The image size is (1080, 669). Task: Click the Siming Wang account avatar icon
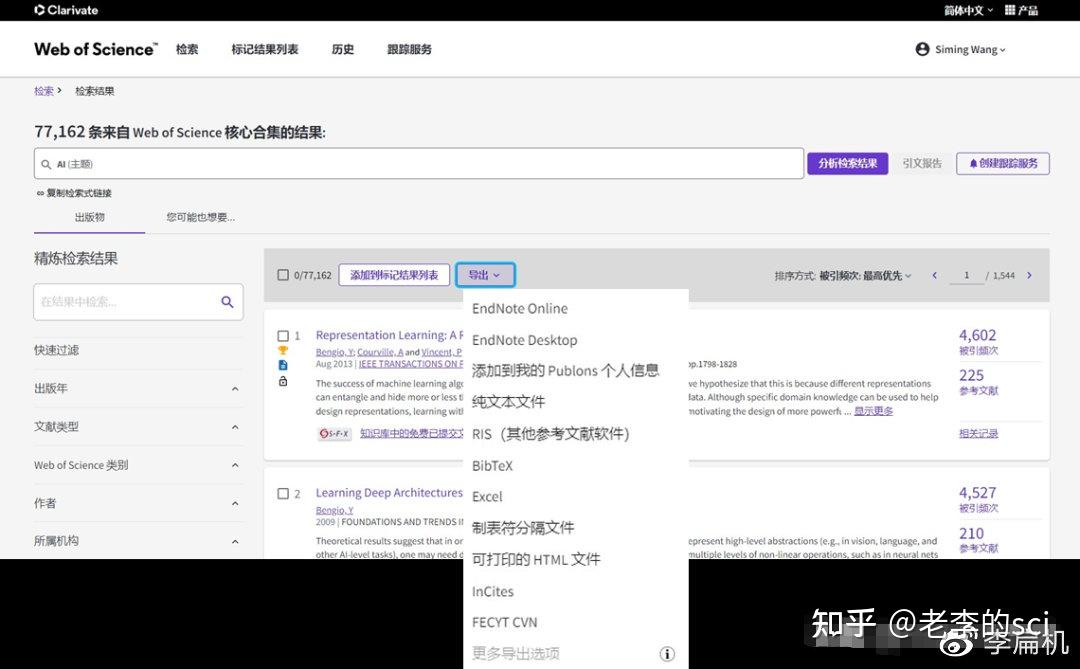pos(922,48)
